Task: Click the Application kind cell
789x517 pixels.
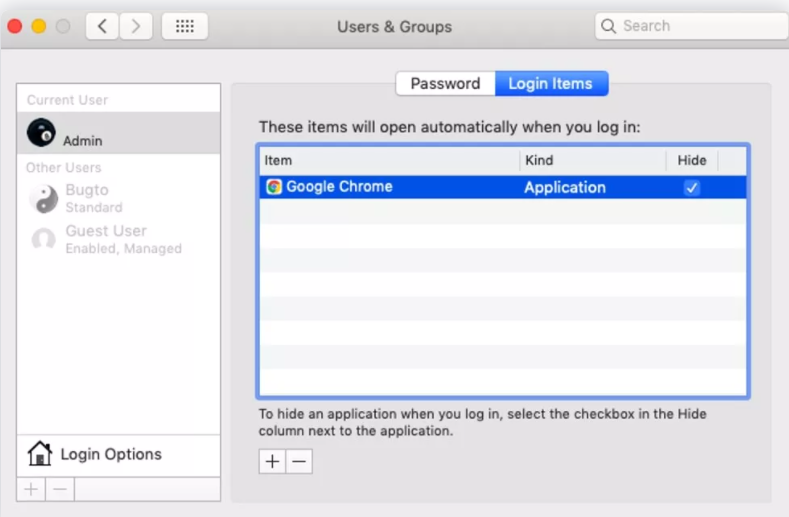Action: coord(565,187)
